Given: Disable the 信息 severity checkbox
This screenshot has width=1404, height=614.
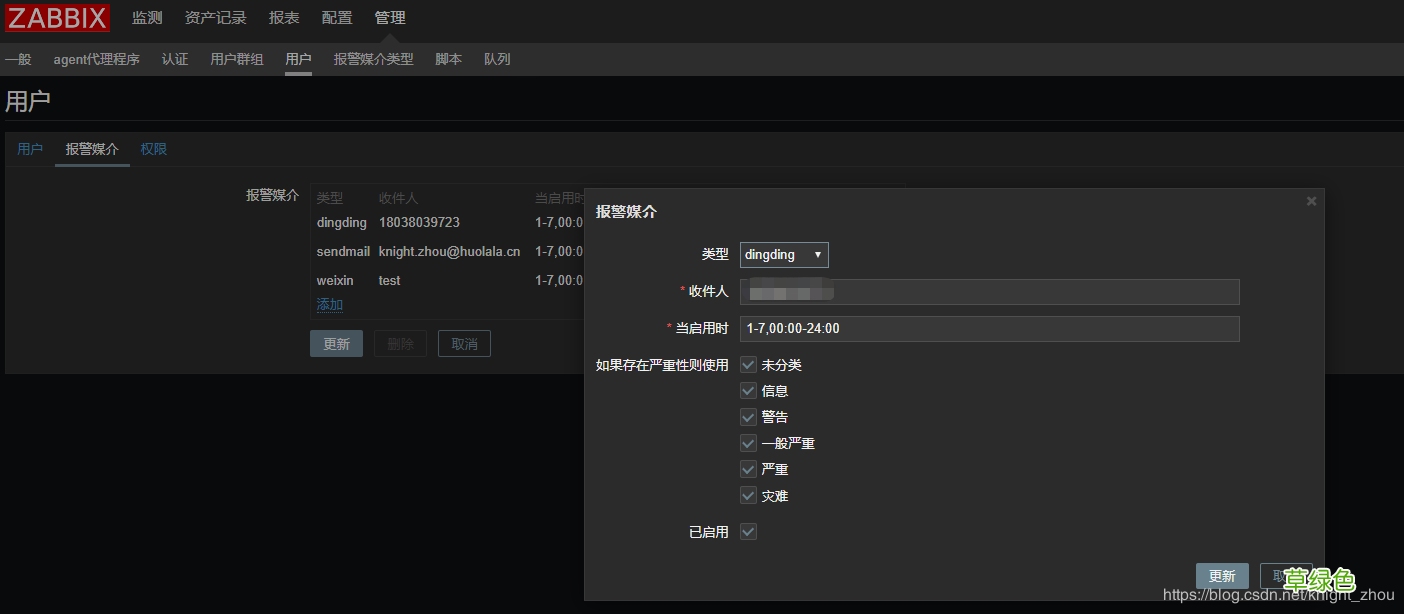Looking at the screenshot, I should pos(748,390).
